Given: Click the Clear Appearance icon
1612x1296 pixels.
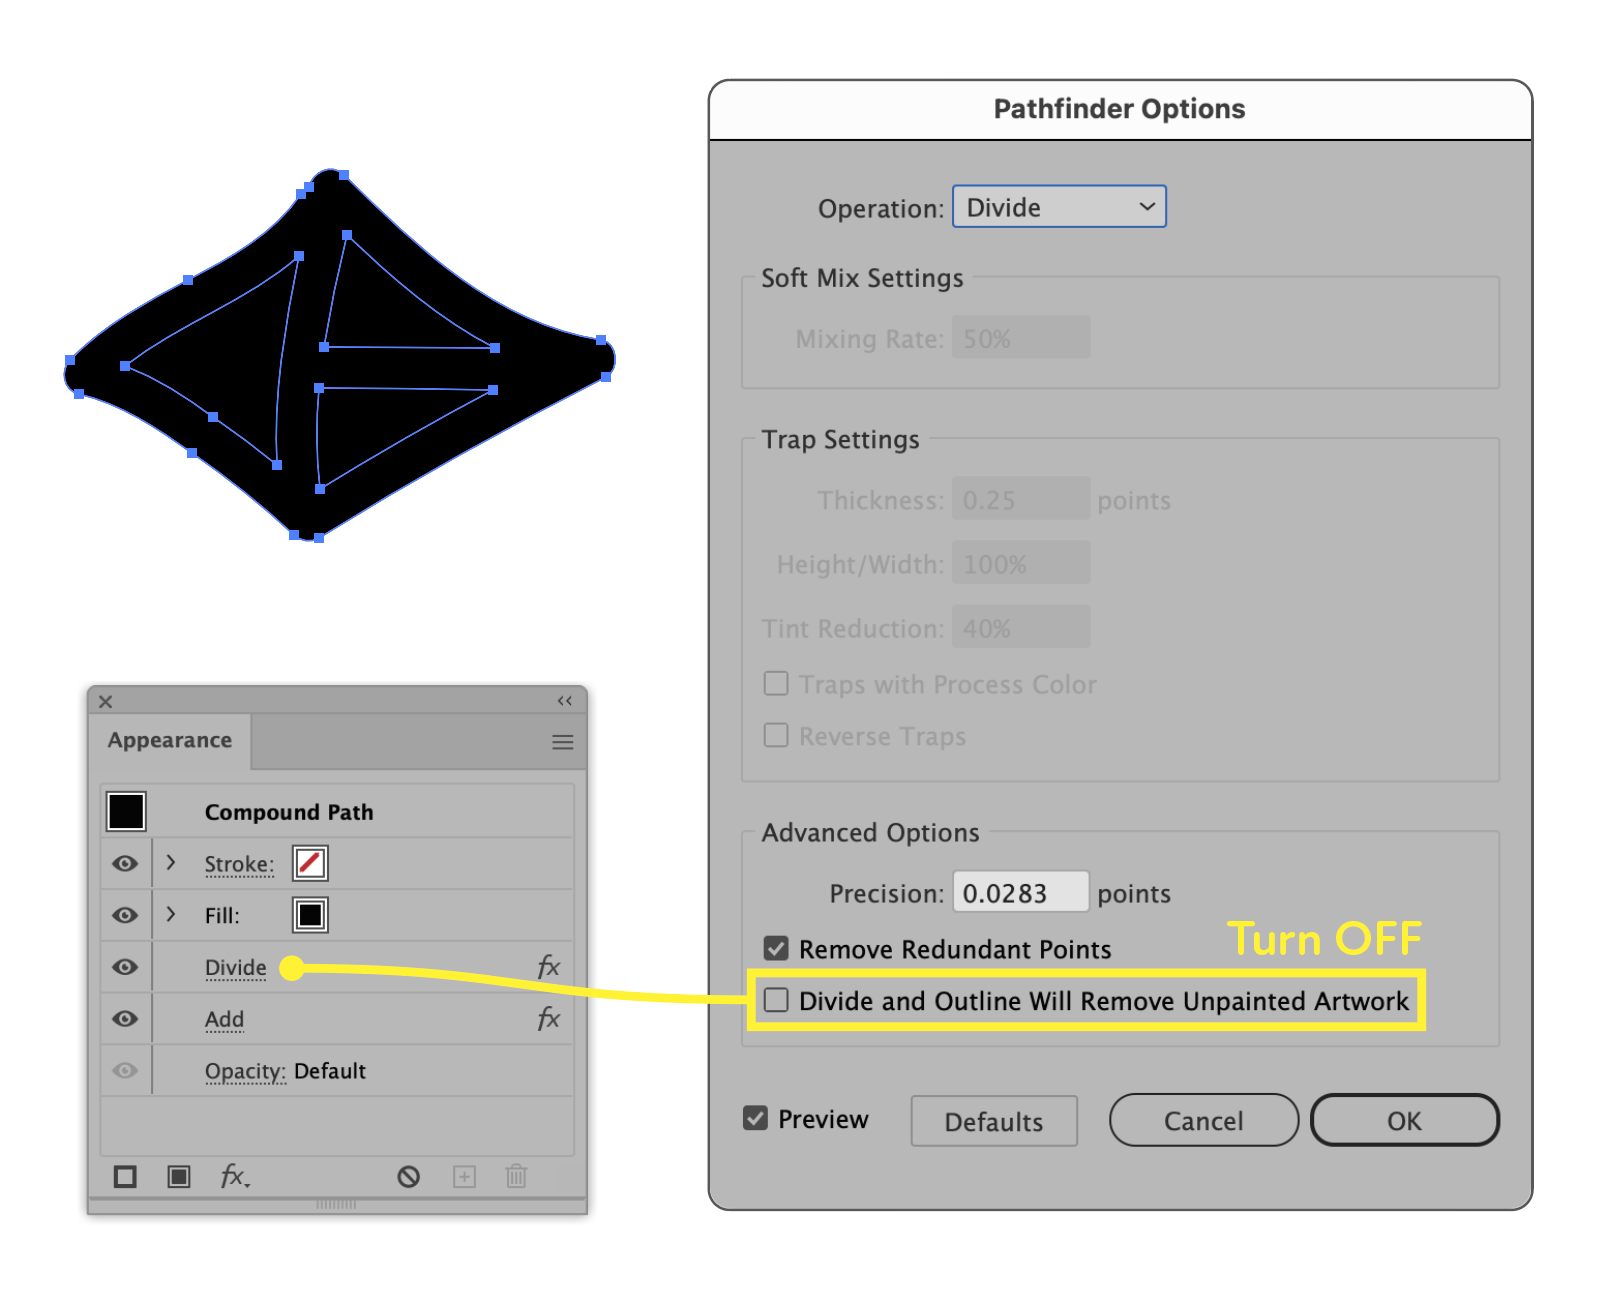Looking at the screenshot, I should (x=409, y=1177).
